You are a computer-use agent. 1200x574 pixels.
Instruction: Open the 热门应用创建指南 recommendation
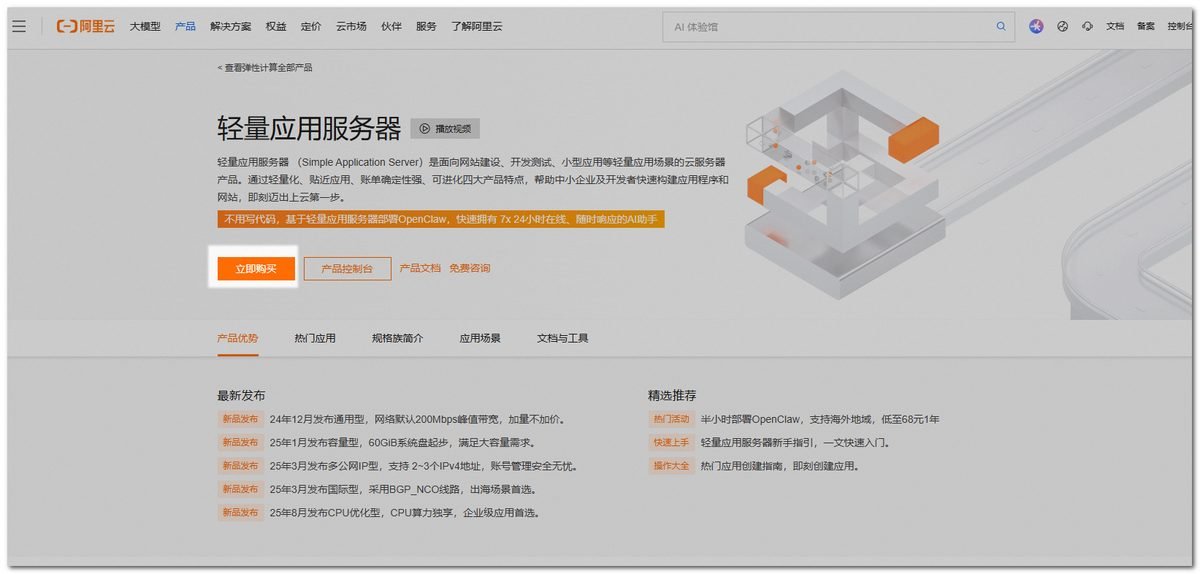click(x=780, y=466)
